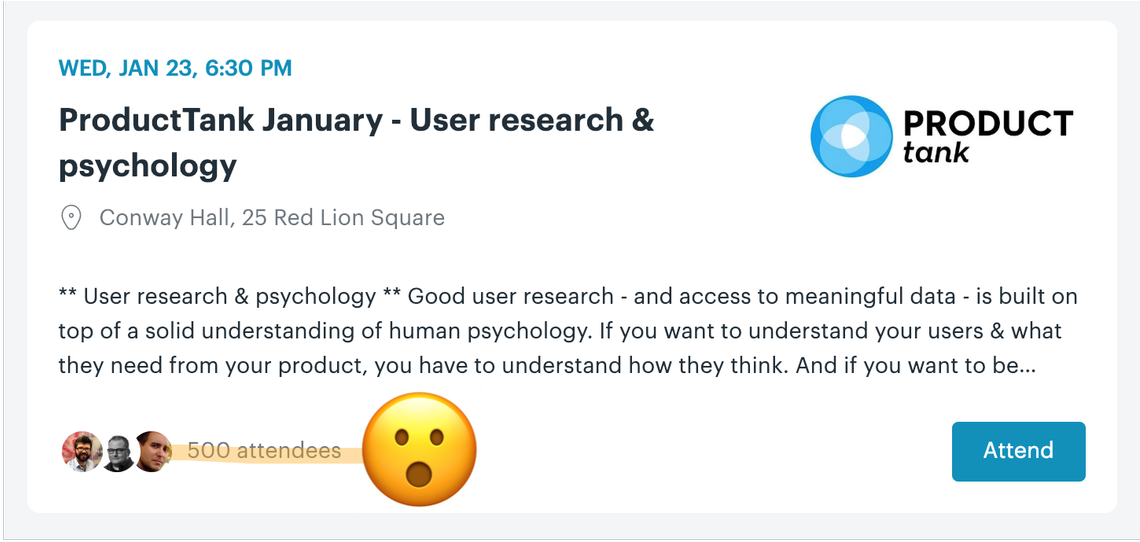Click the word 'psychology' in event title

tap(148, 167)
